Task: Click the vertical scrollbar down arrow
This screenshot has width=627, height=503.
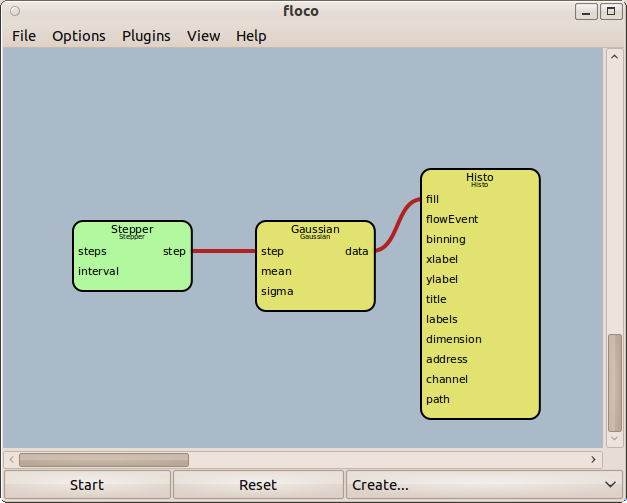Action: [615, 439]
